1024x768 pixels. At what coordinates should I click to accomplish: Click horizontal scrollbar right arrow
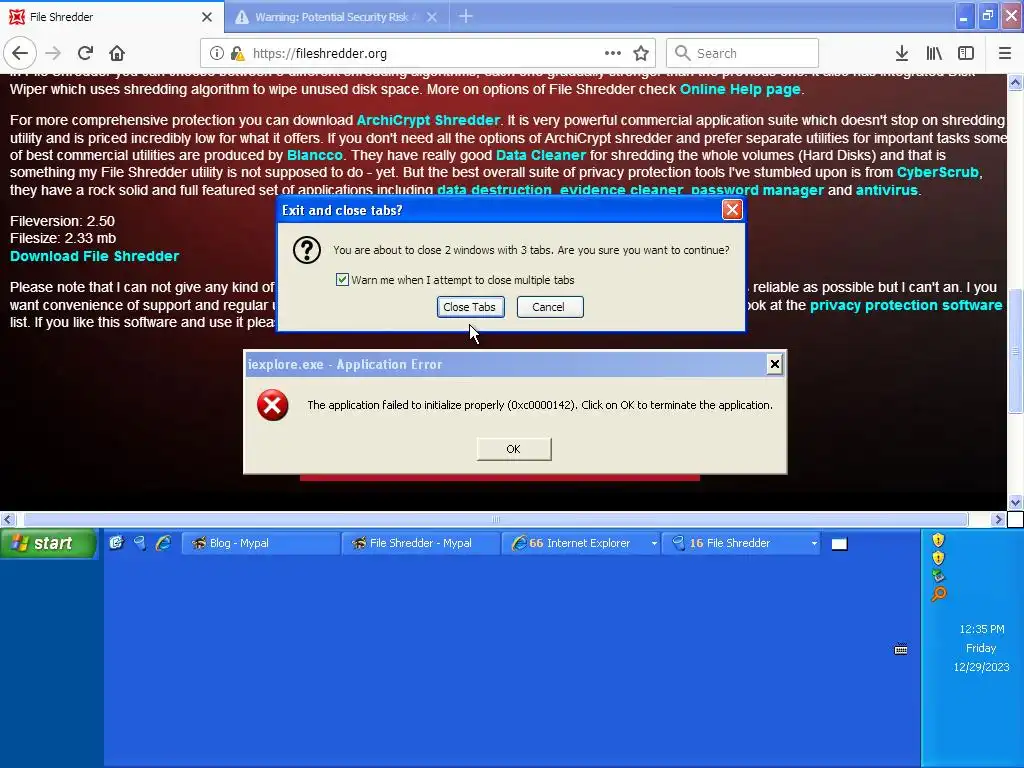pyautogui.click(x=997, y=520)
